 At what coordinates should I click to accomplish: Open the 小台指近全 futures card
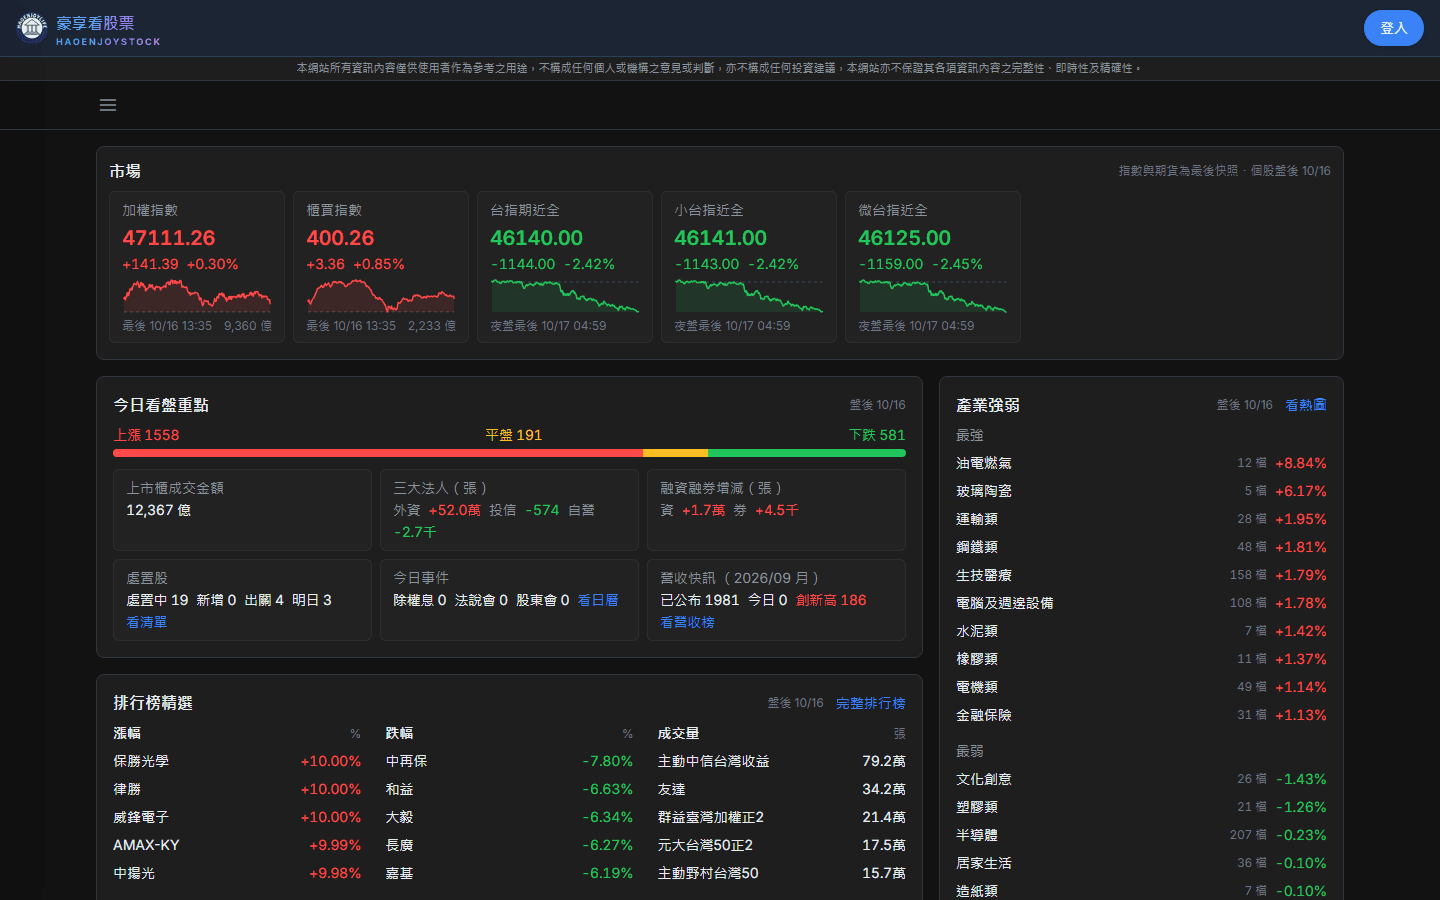(x=749, y=267)
